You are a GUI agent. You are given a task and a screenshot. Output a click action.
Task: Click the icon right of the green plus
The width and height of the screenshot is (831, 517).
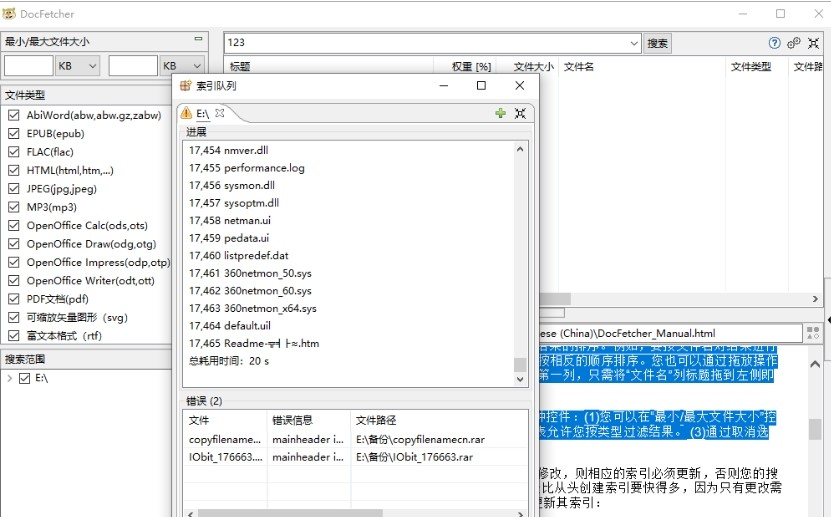(x=520, y=113)
